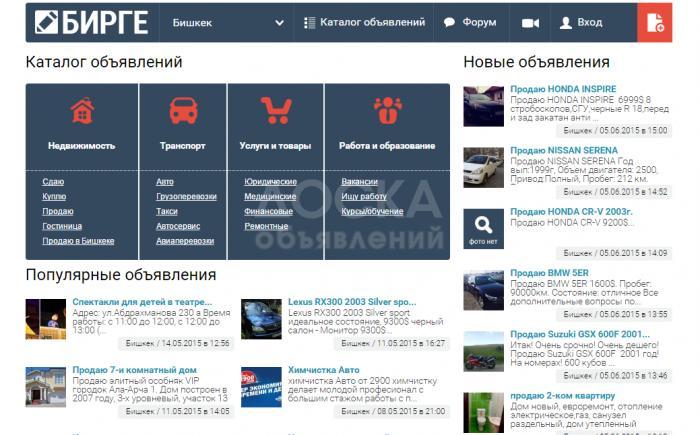The image size is (700, 435).
Task: Open Продаю Suzuki GSX 600F listing title
Action: [573, 333]
